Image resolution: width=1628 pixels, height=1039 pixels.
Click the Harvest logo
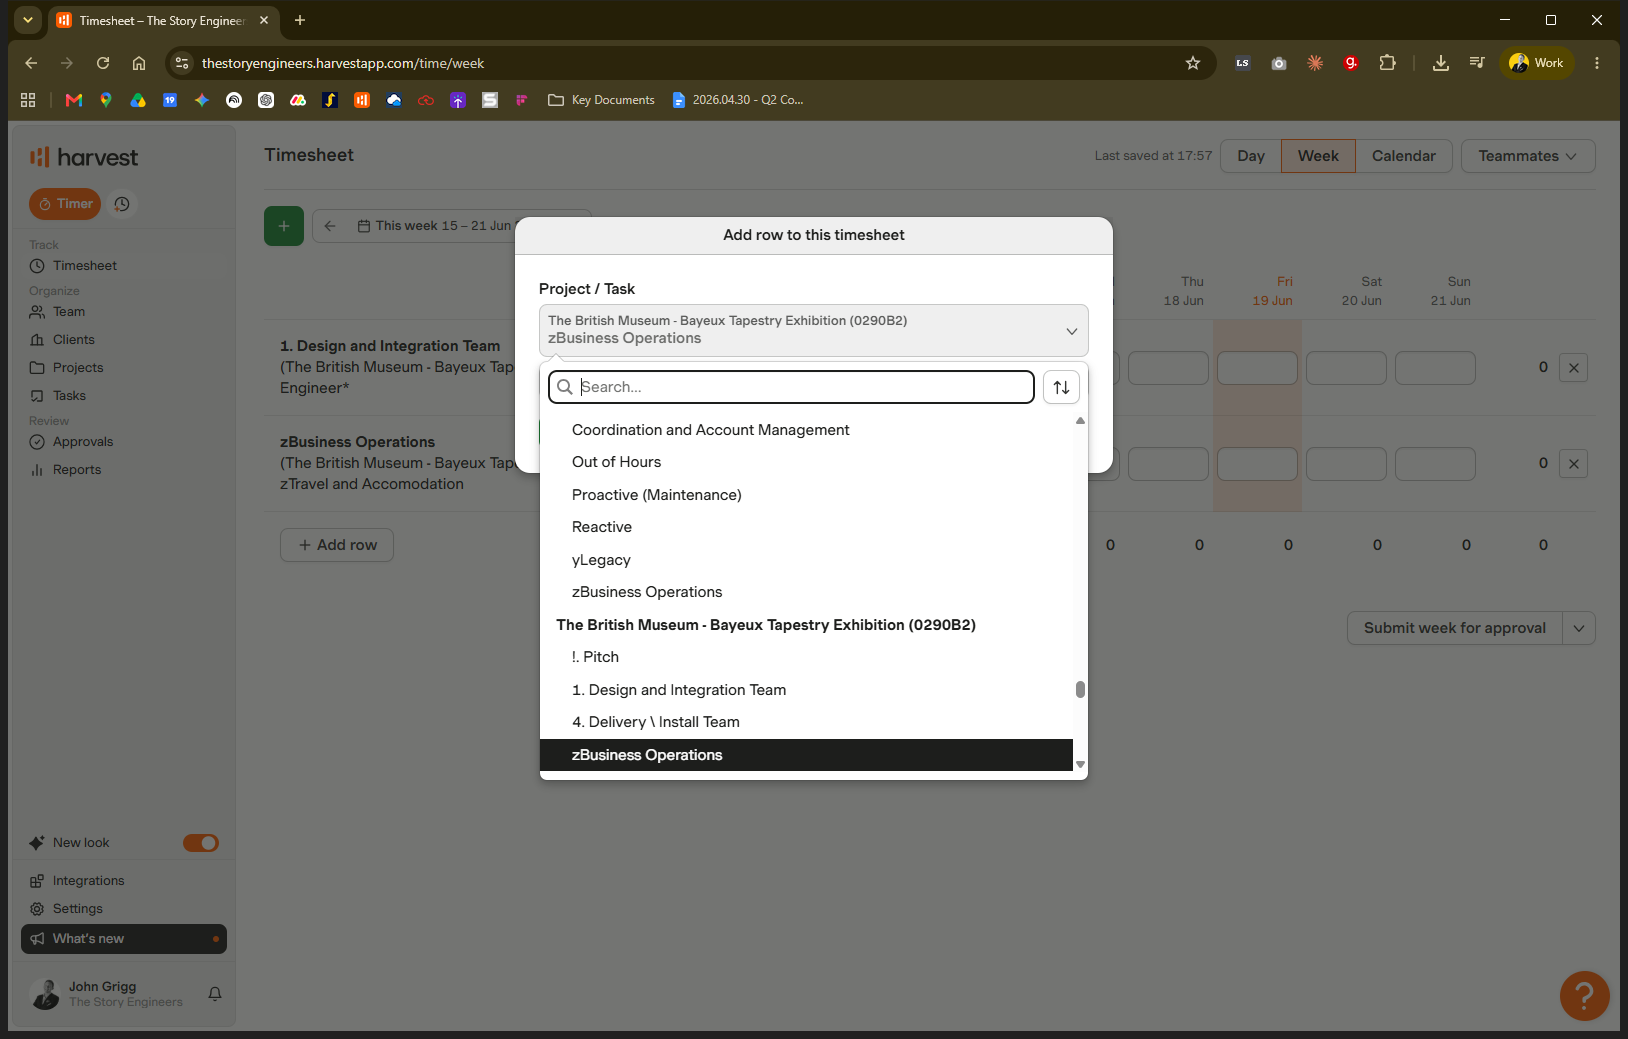coord(84,157)
